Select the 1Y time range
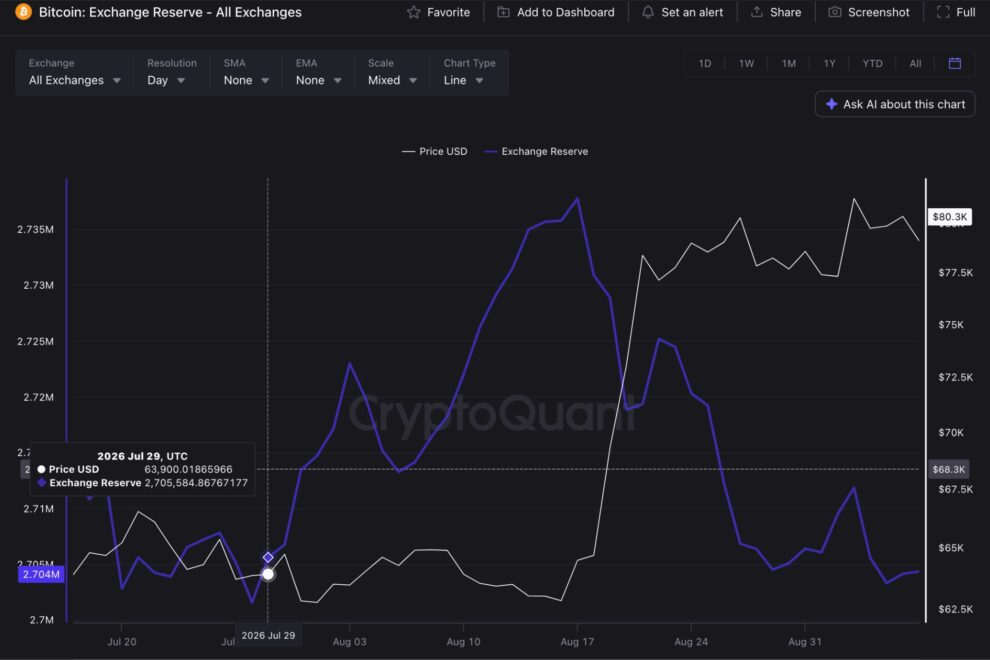This screenshot has width=990, height=660. [830, 63]
